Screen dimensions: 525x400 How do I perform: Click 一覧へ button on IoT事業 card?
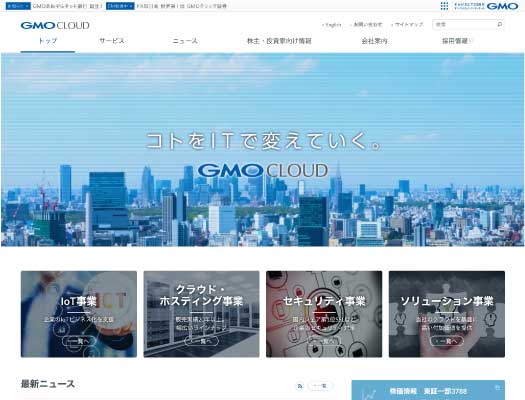(x=79, y=341)
